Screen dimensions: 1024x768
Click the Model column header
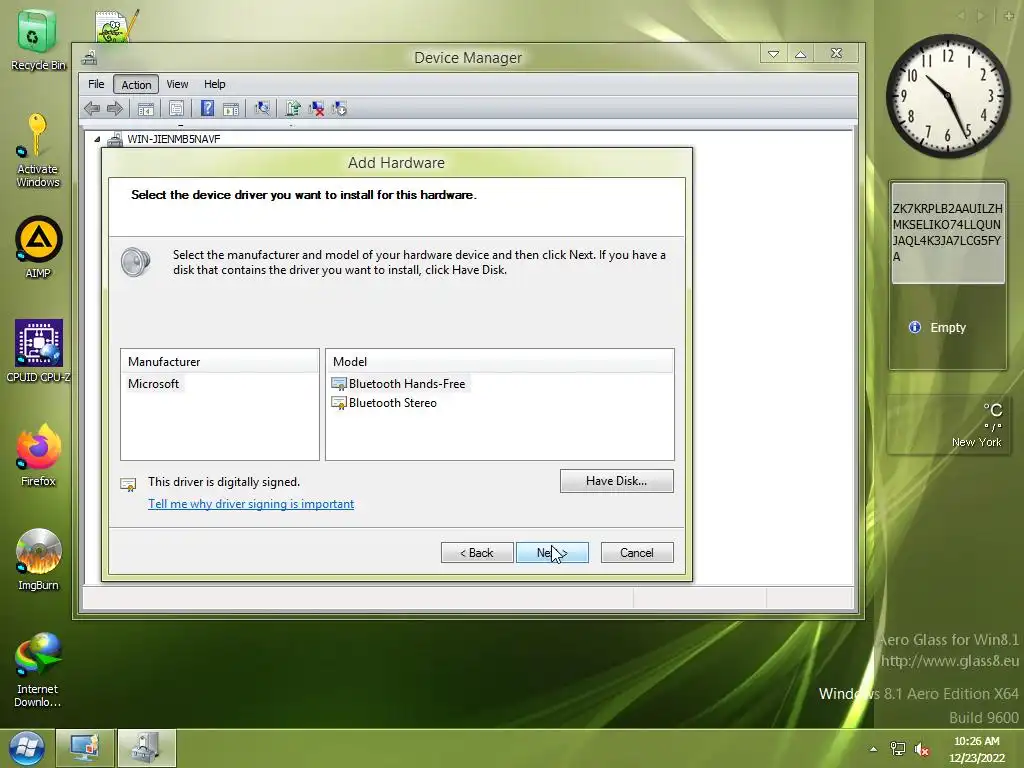tap(500, 361)
